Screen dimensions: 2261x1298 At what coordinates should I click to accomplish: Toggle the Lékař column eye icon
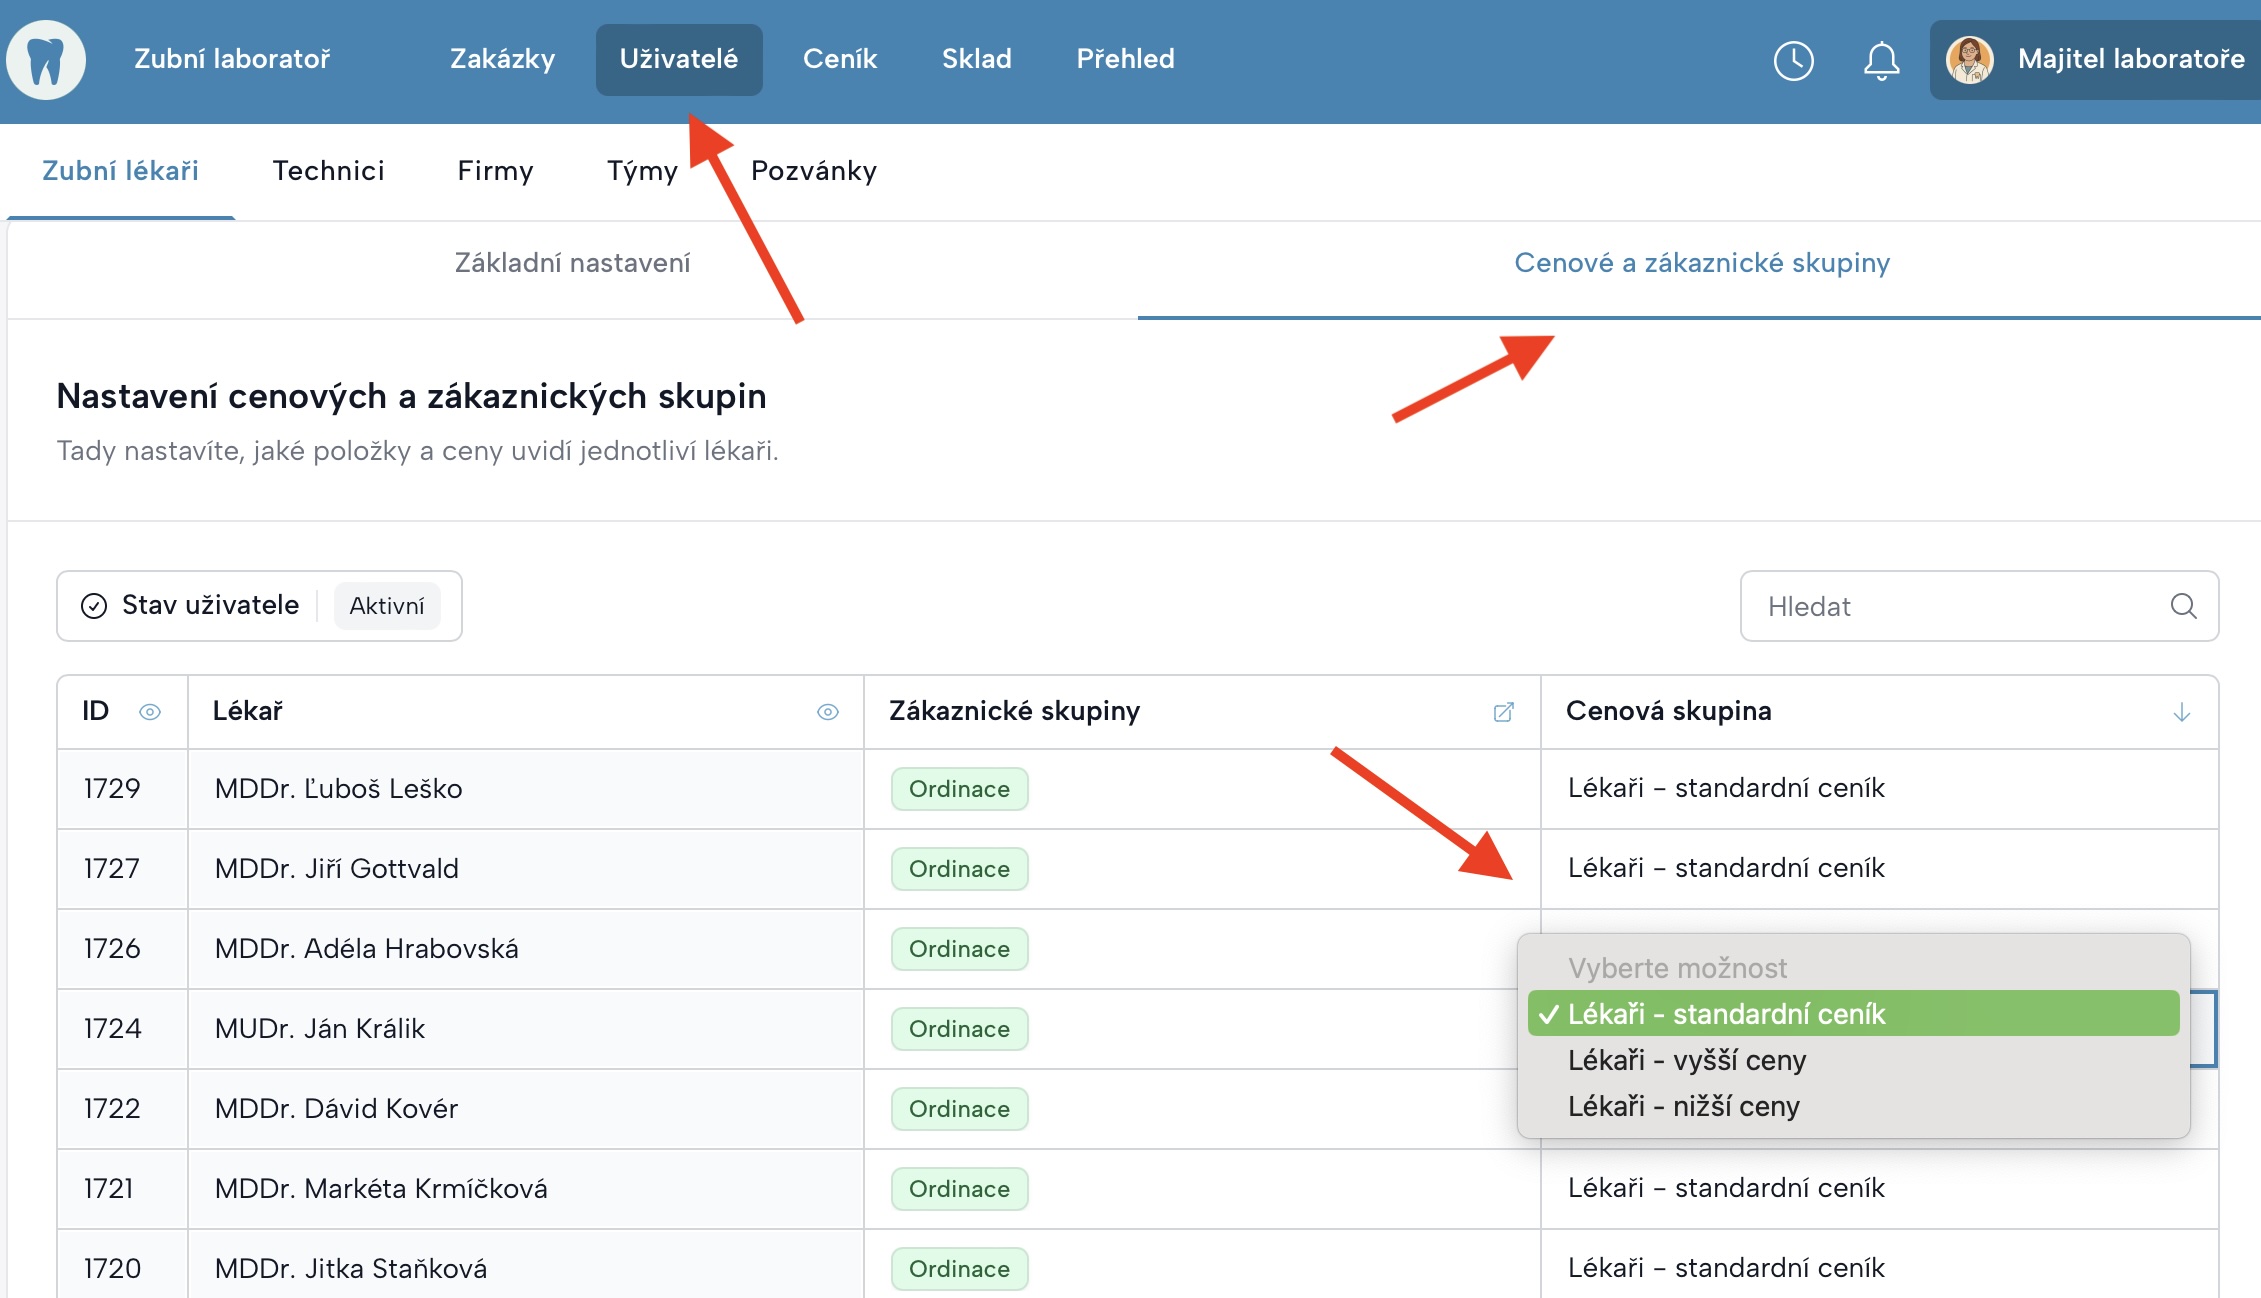pos(827,712)
